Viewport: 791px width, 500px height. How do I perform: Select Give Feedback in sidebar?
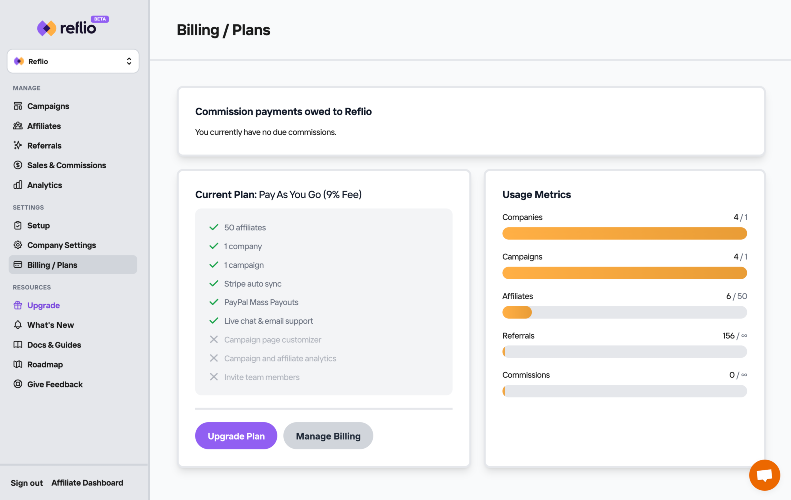click(x=54, y=384)
